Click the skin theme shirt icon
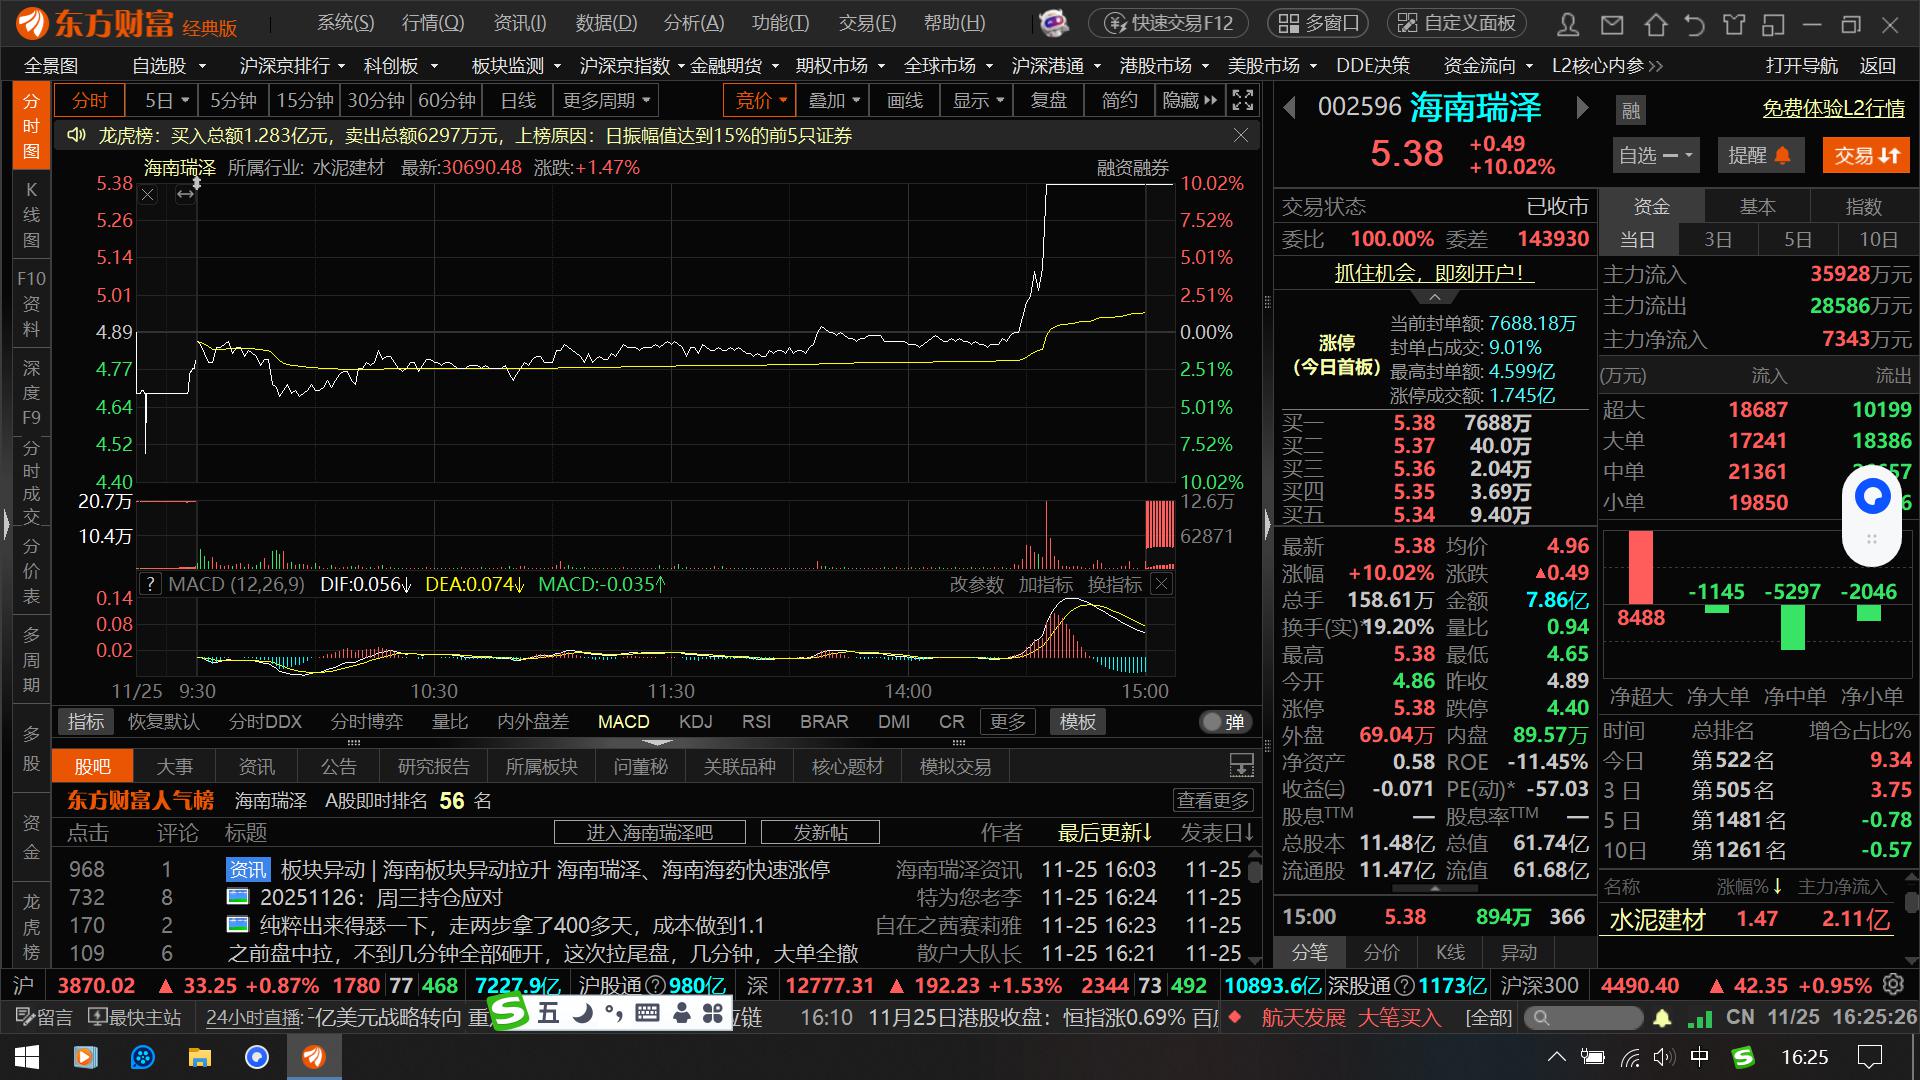 click(1734, 24)
